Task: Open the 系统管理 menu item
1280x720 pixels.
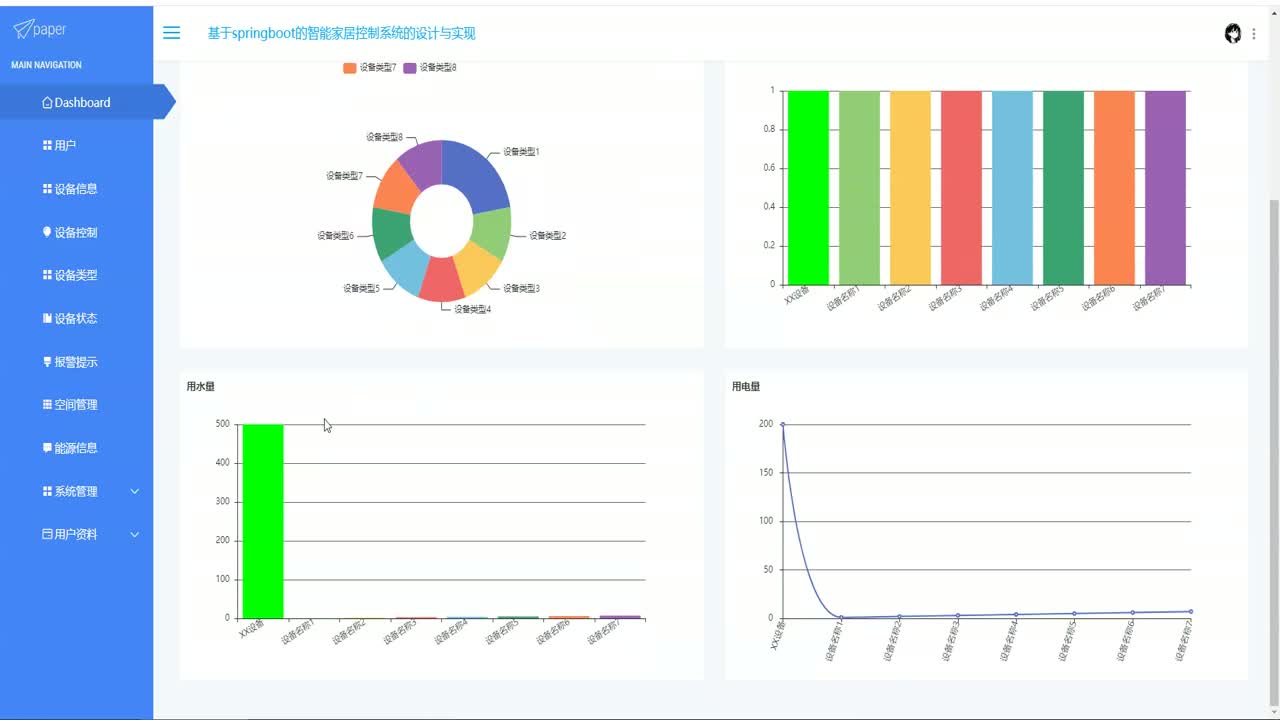Action: (76, 491)
